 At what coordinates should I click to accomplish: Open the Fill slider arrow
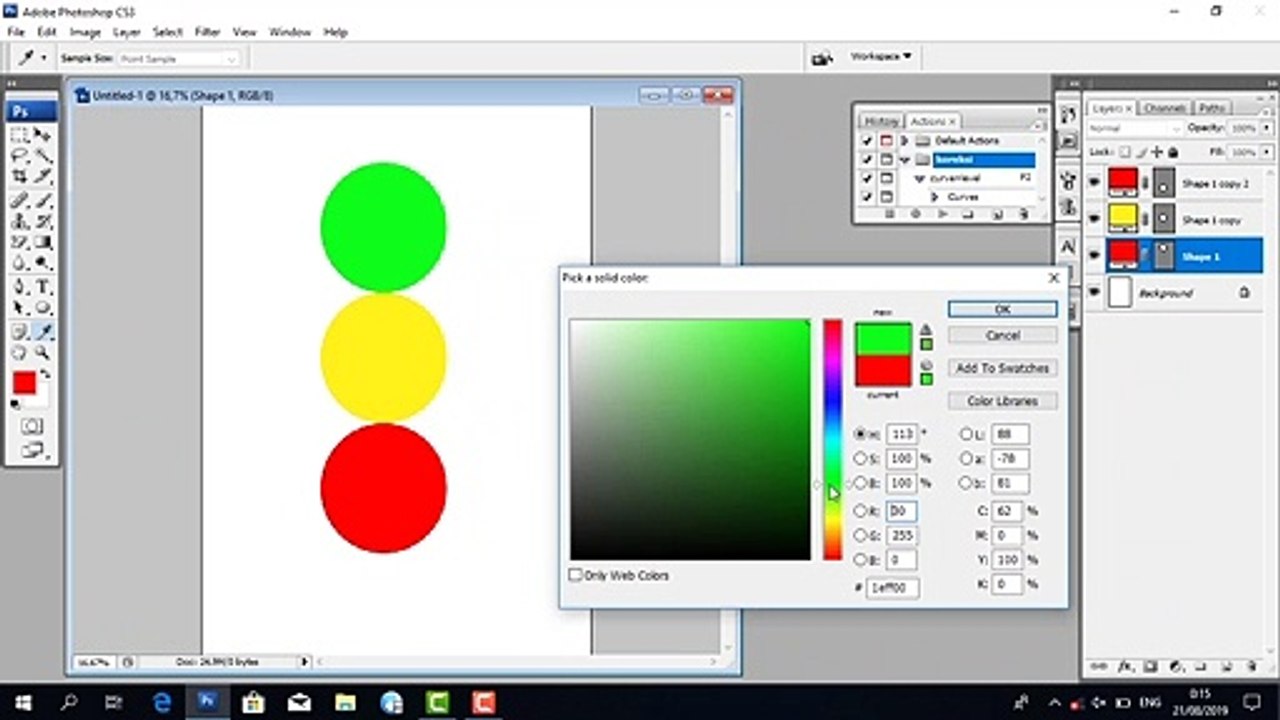(1266, 152)
